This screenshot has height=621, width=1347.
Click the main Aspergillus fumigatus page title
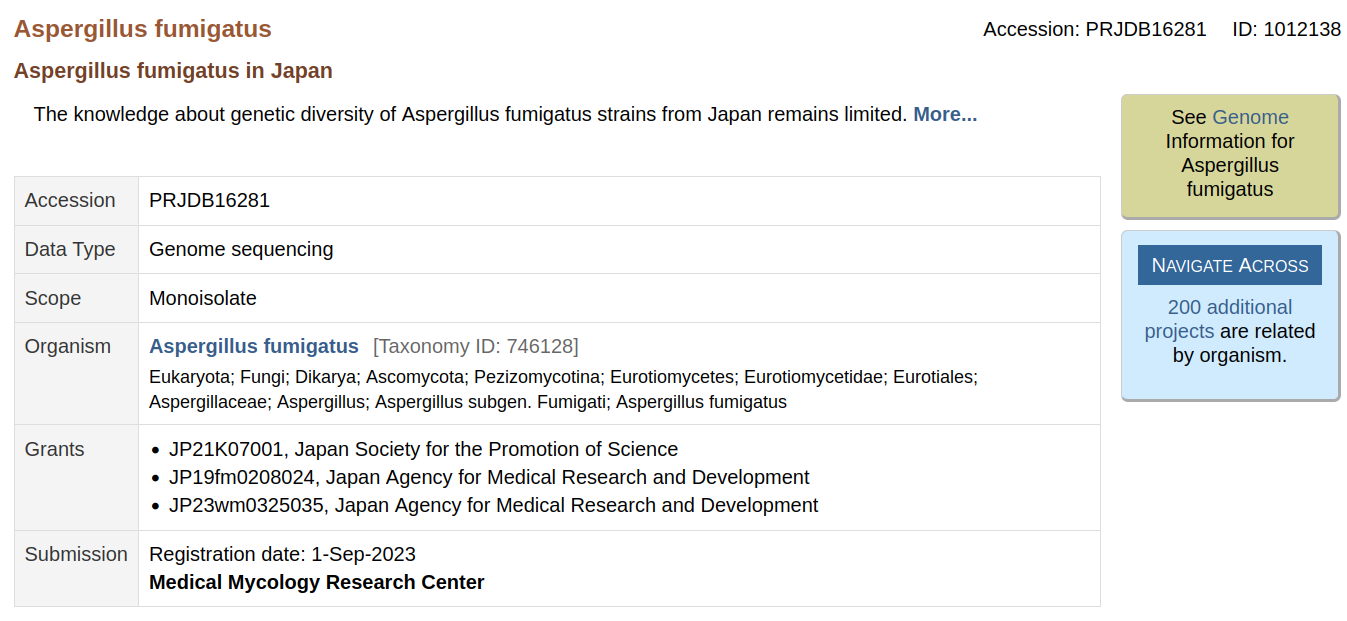(143, 29)
